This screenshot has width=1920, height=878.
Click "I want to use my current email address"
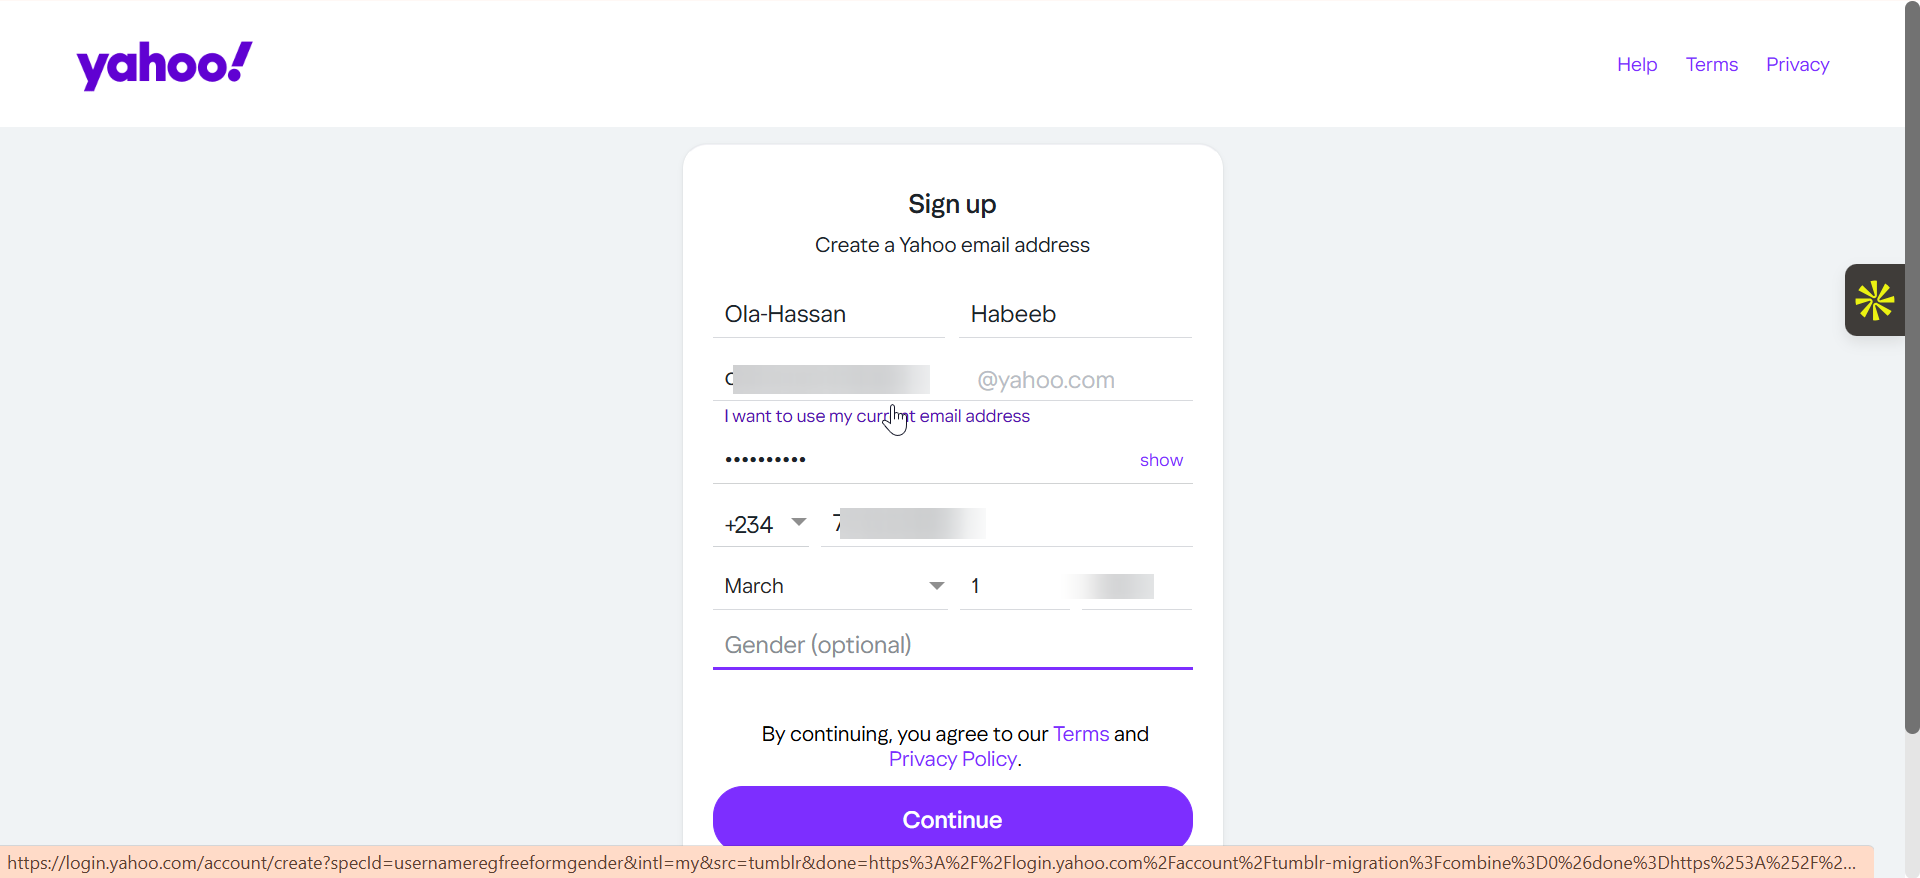point(876,416)
